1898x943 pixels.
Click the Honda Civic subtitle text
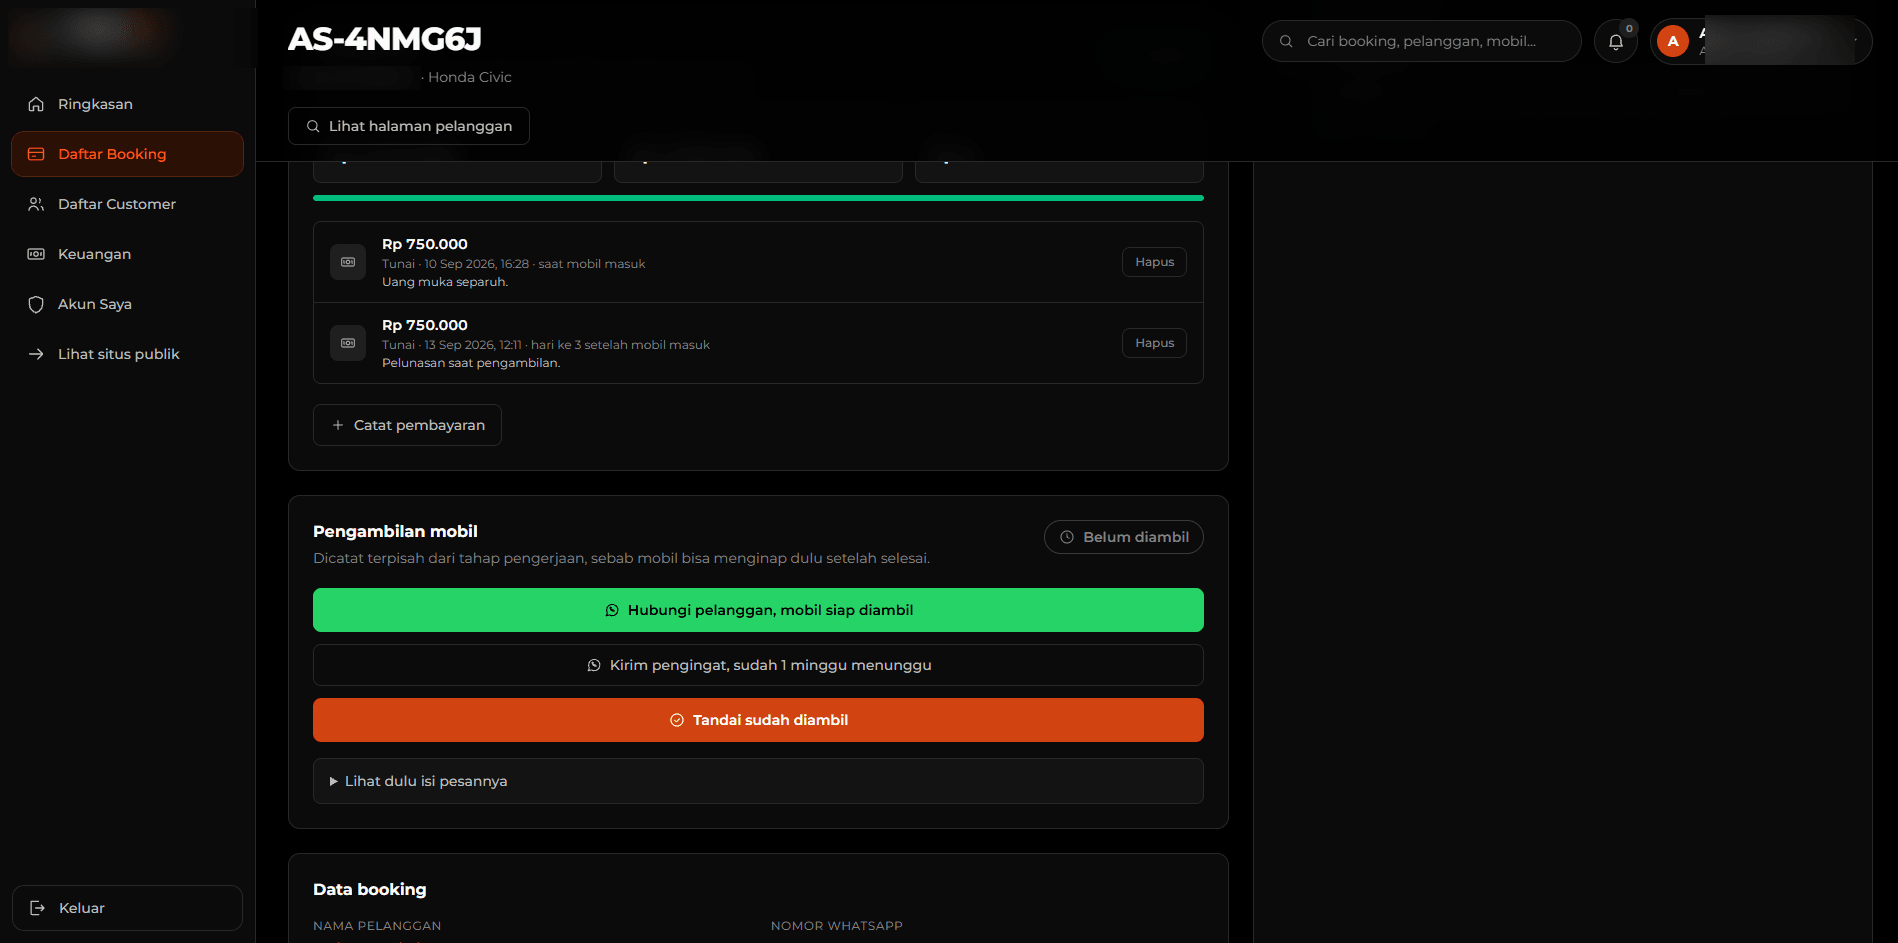(470, 77)
